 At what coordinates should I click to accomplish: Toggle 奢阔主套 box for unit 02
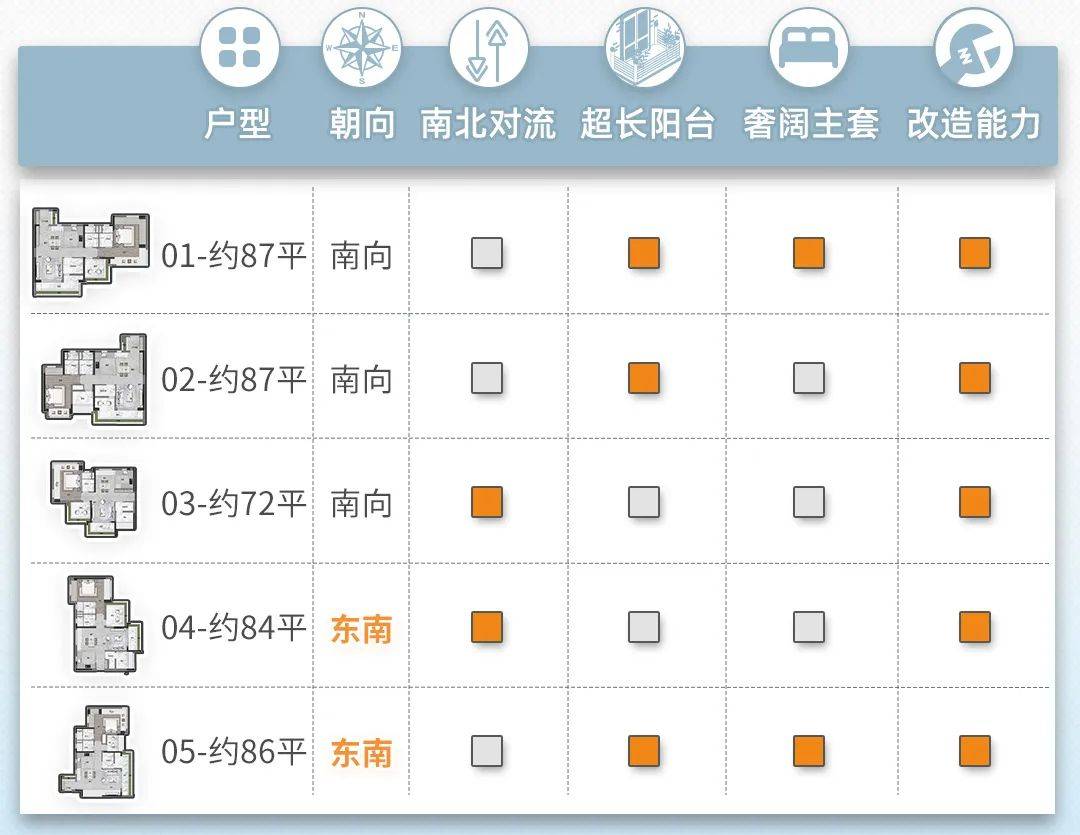point(809,378)
